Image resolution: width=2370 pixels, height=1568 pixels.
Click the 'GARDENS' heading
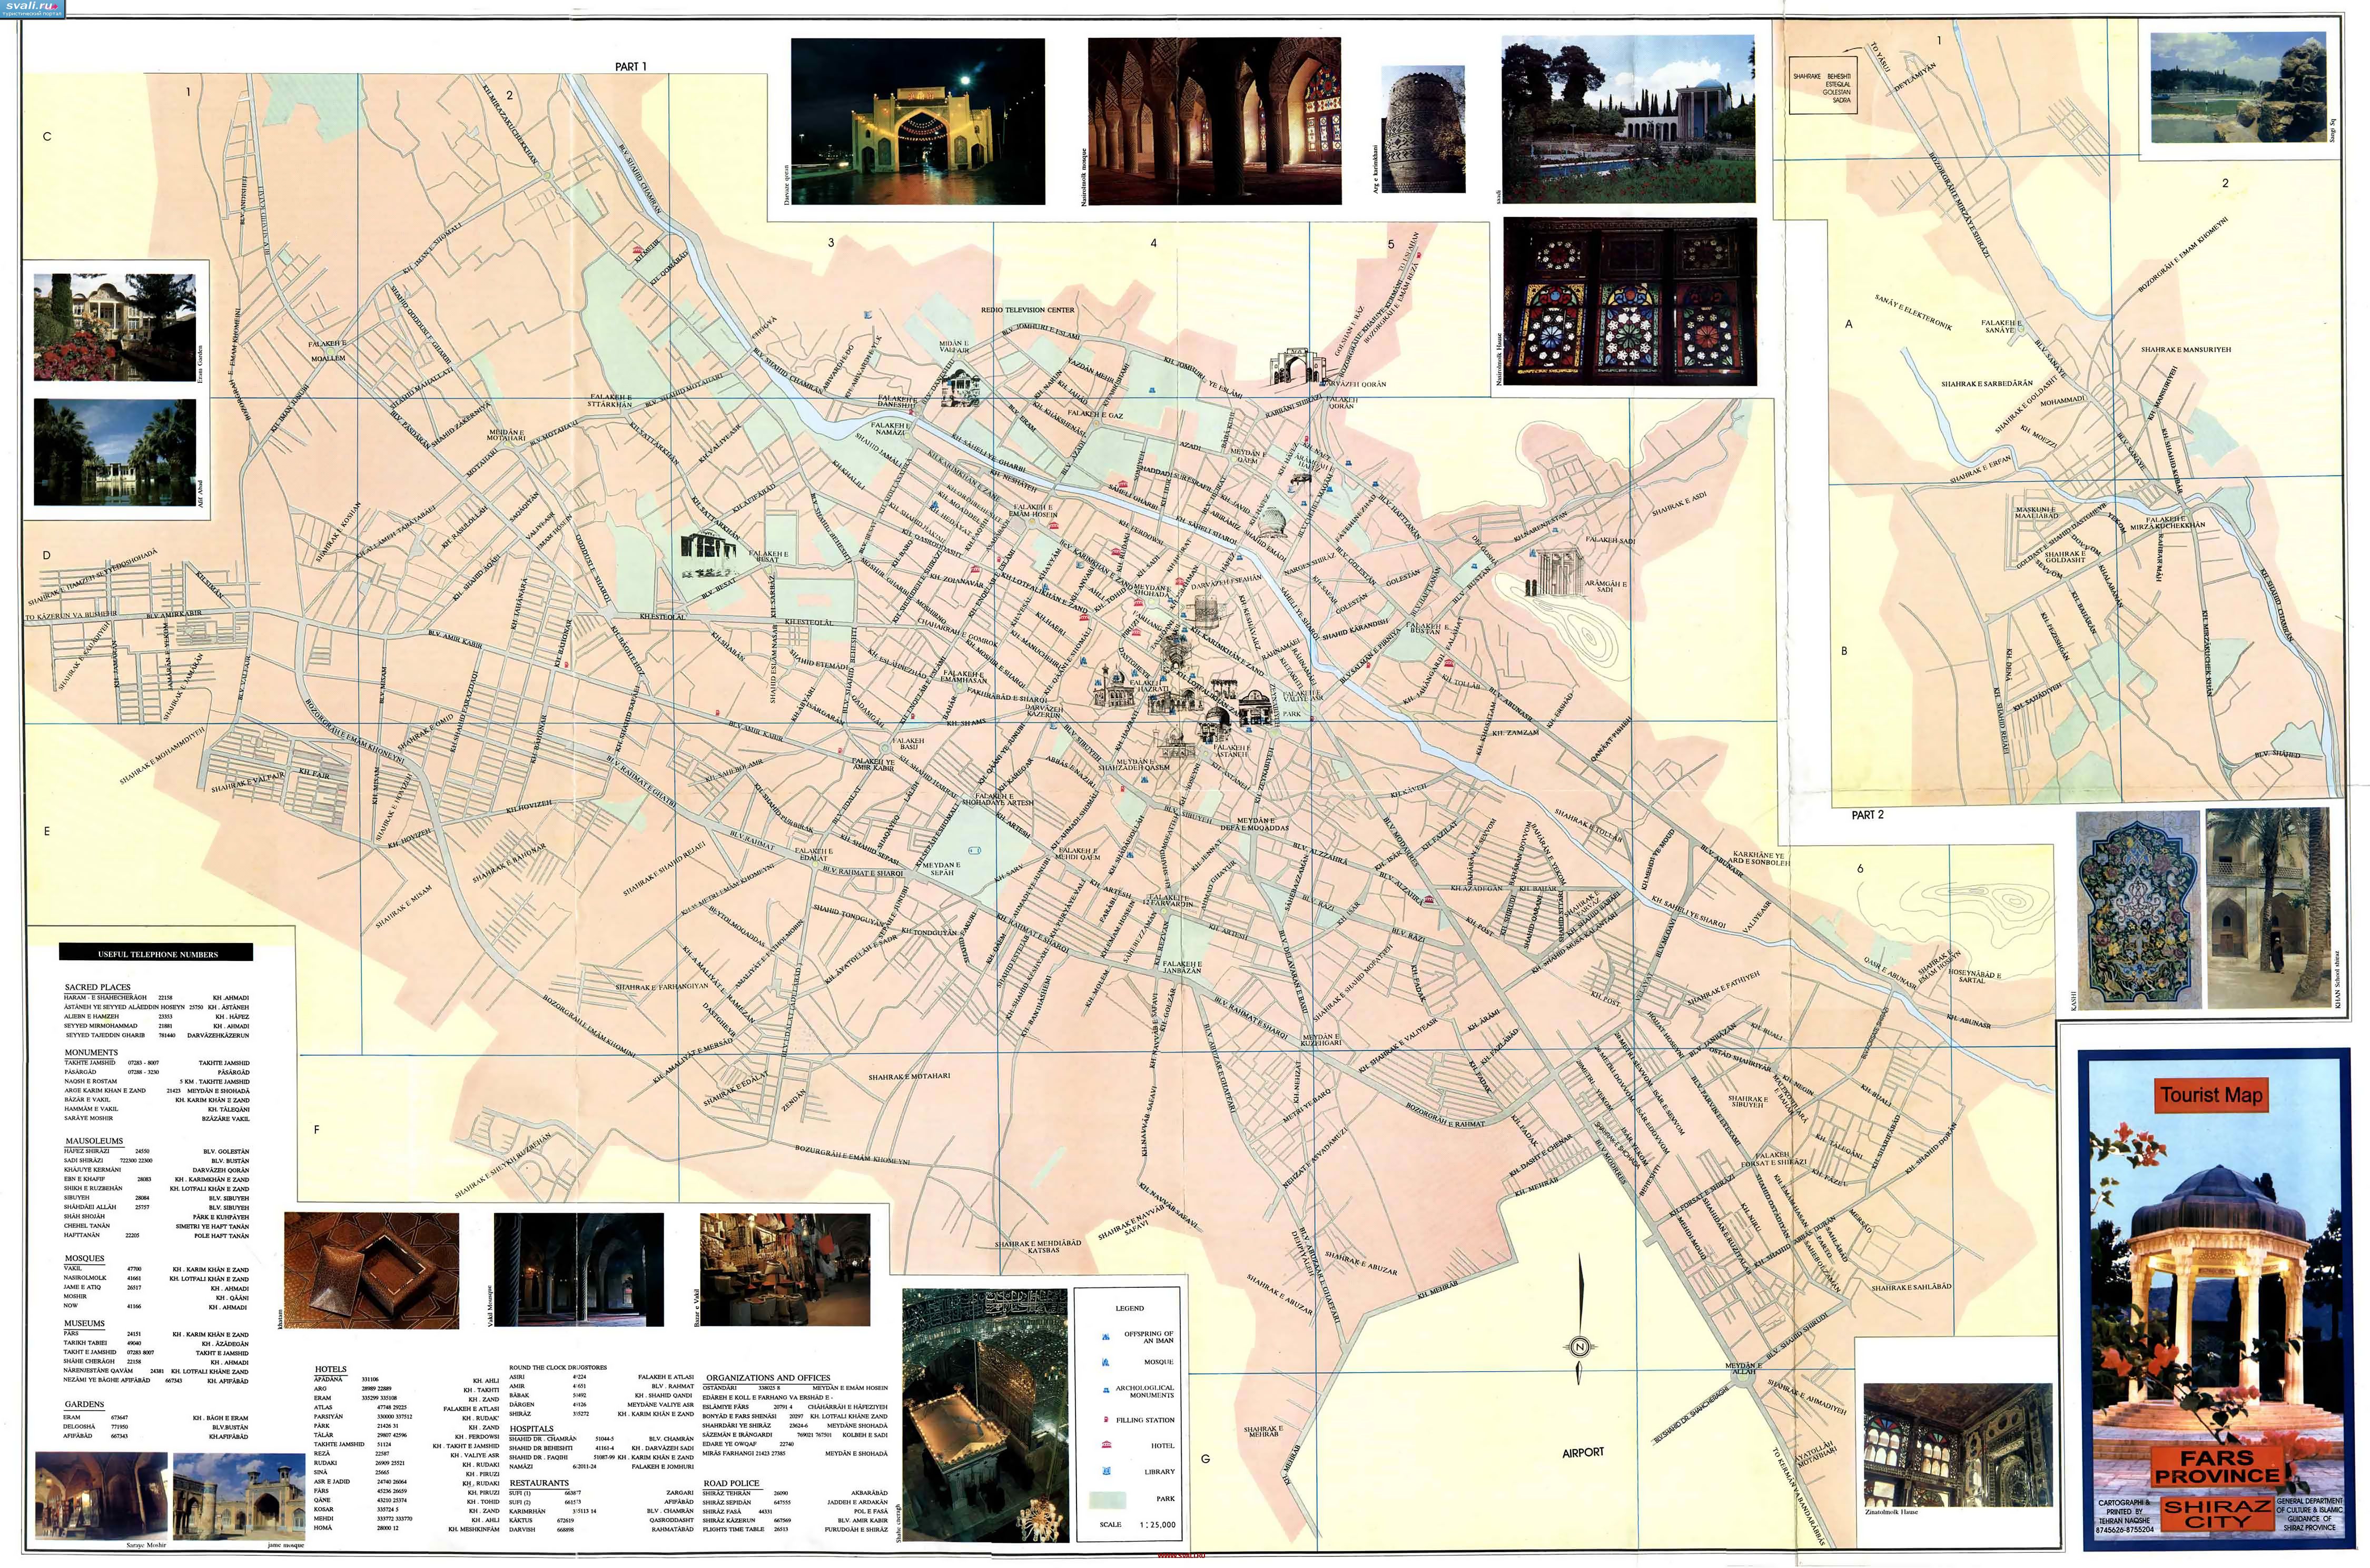tap(84, 1404)
